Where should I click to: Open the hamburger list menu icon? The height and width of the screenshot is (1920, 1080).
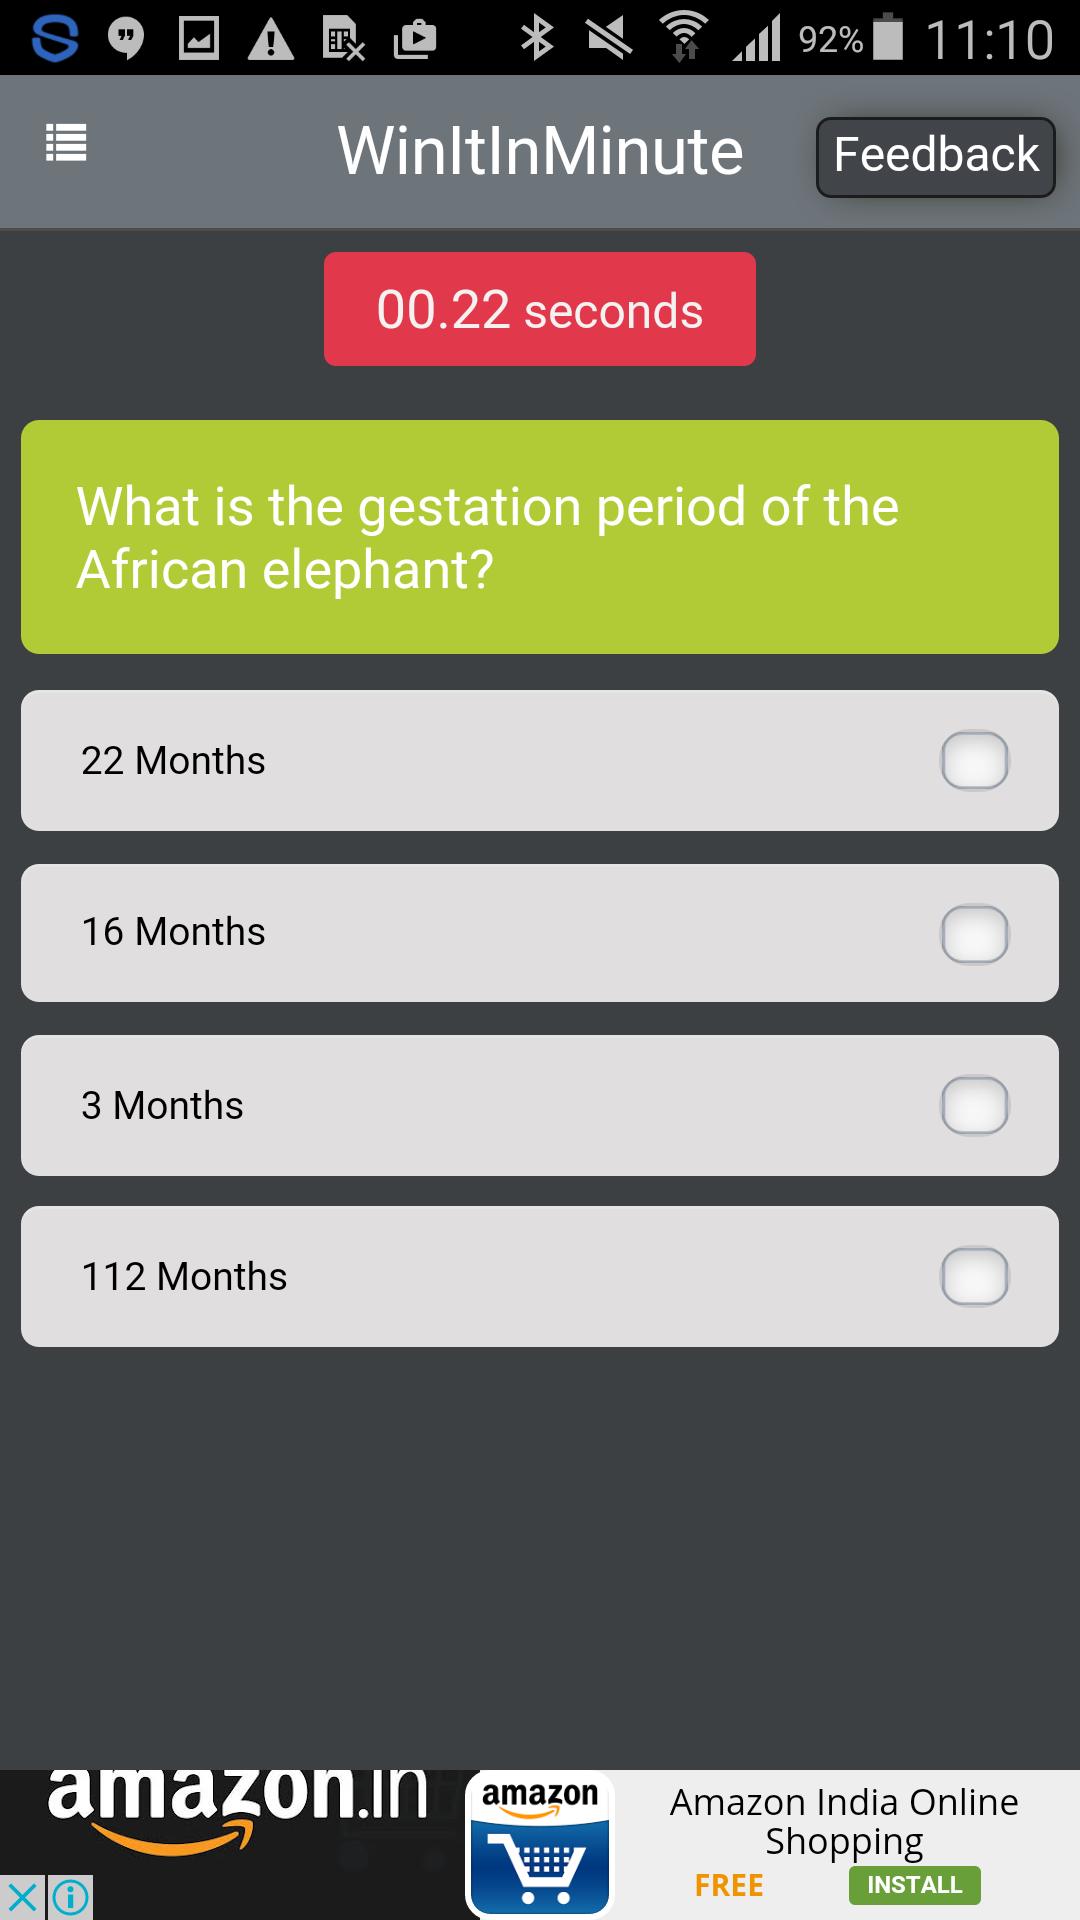coord(66,143)
